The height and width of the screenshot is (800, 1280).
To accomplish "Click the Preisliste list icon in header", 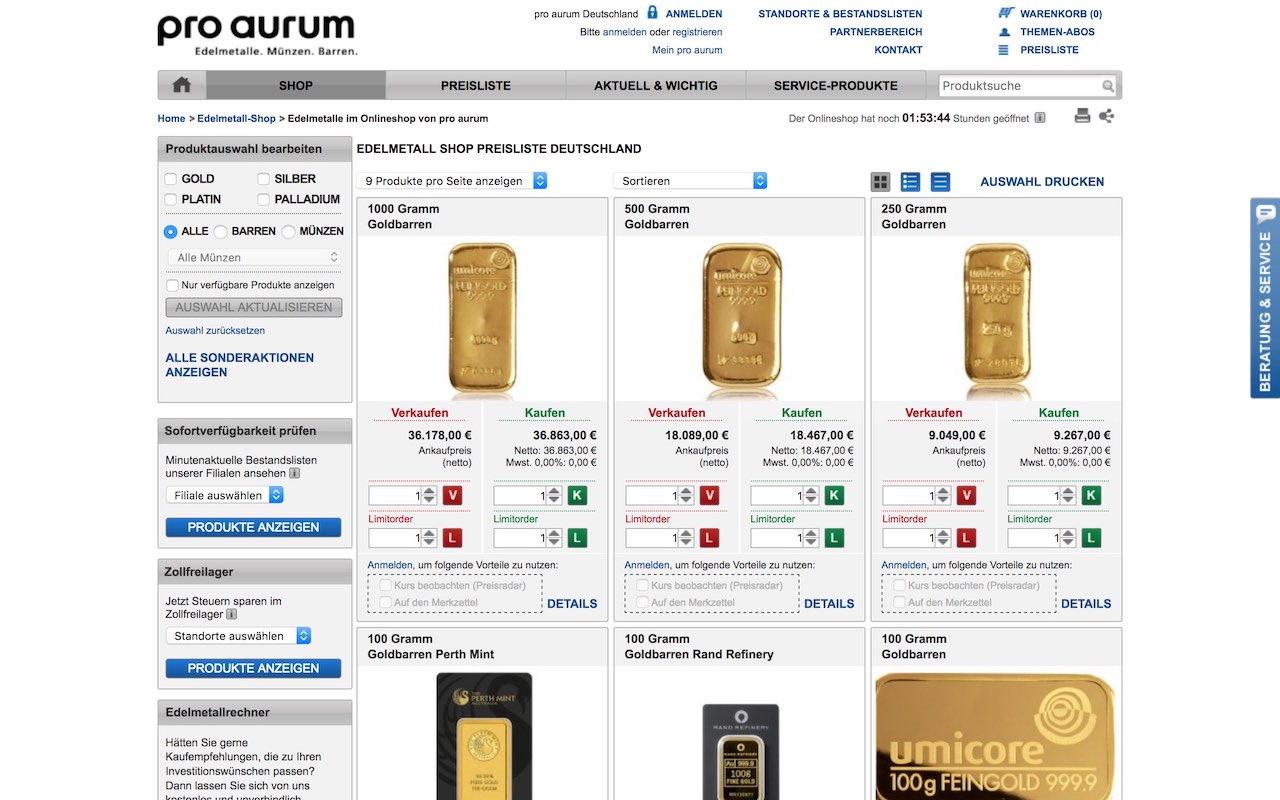I will [1004, 50].
